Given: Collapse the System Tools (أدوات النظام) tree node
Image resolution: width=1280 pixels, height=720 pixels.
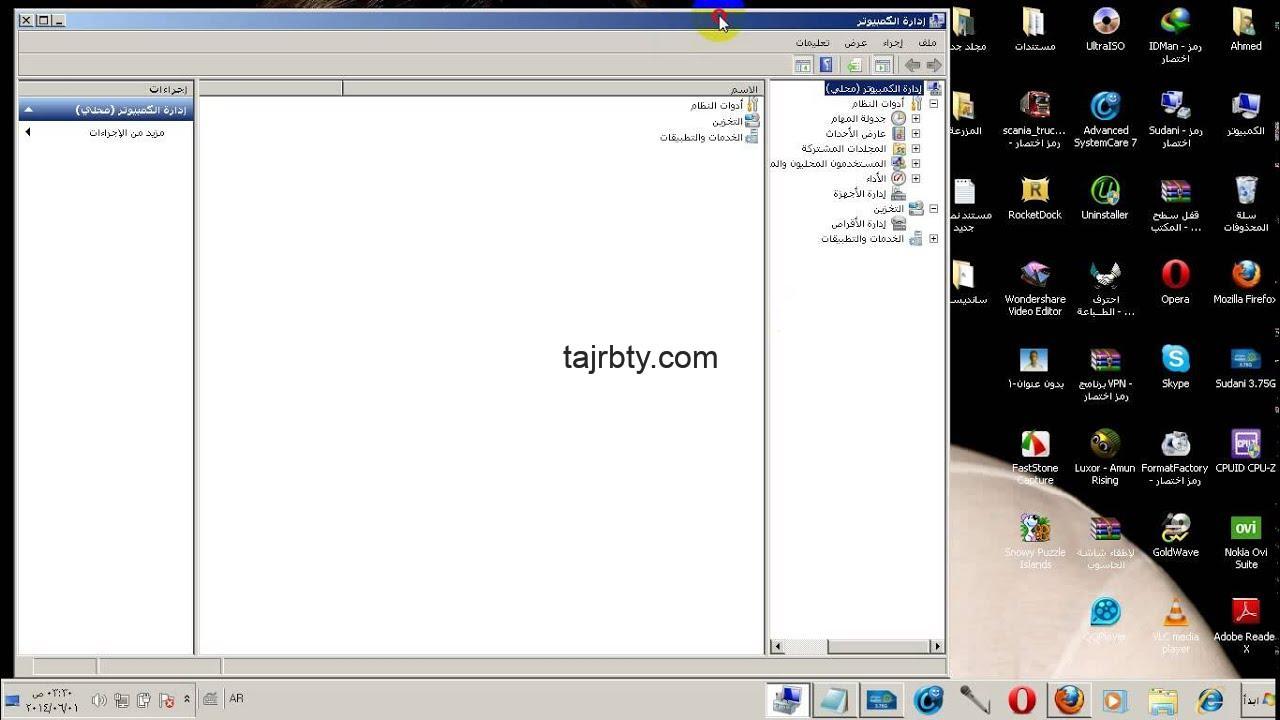Looking at the screenshot, I should click(x=933, y=104).
